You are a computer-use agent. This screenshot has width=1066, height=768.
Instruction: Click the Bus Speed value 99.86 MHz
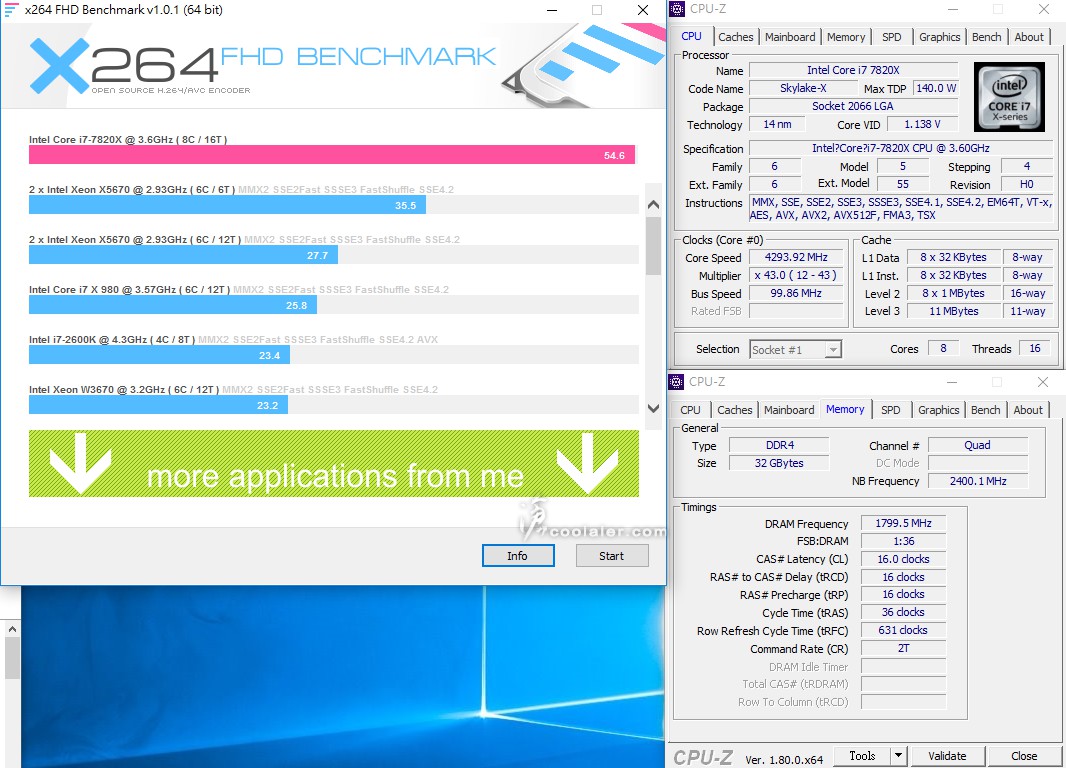(x=796, y=294)
